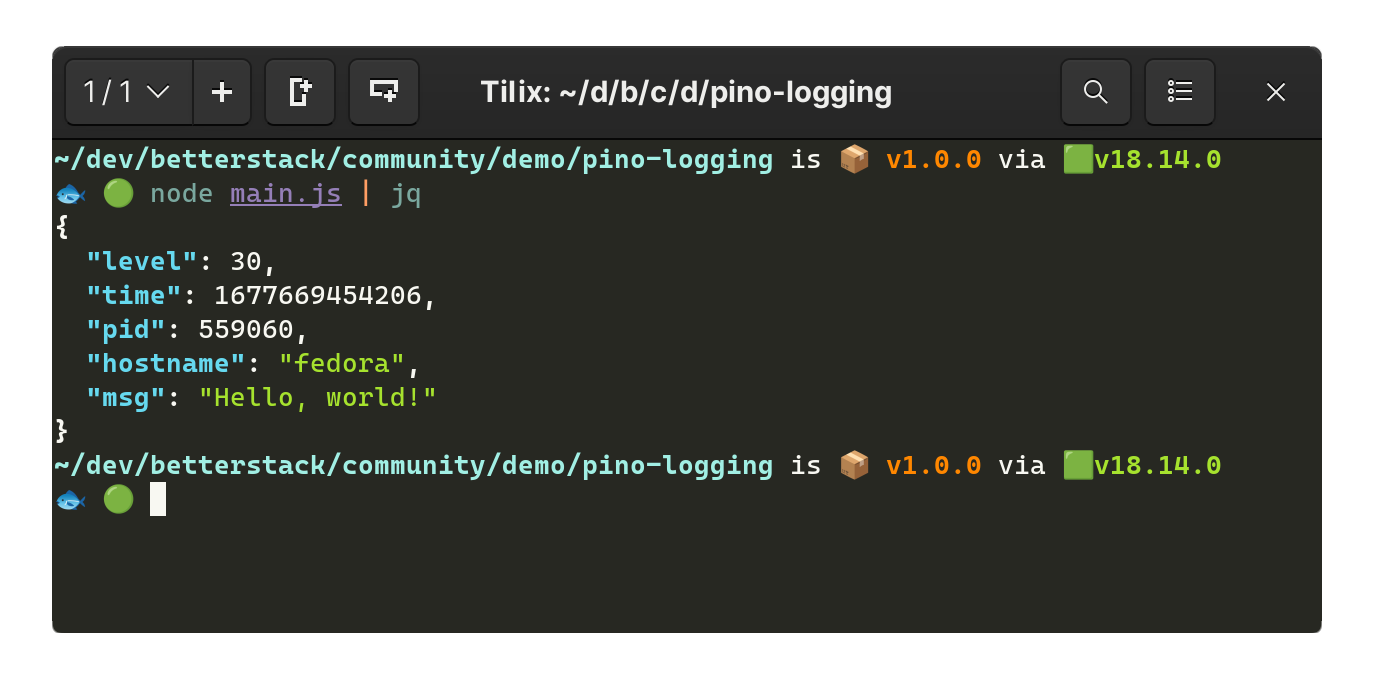The height and width of the screenshot is (692, 1374).
Task: Click the time value 1677669454206
Action: click(x=318, y=295)
